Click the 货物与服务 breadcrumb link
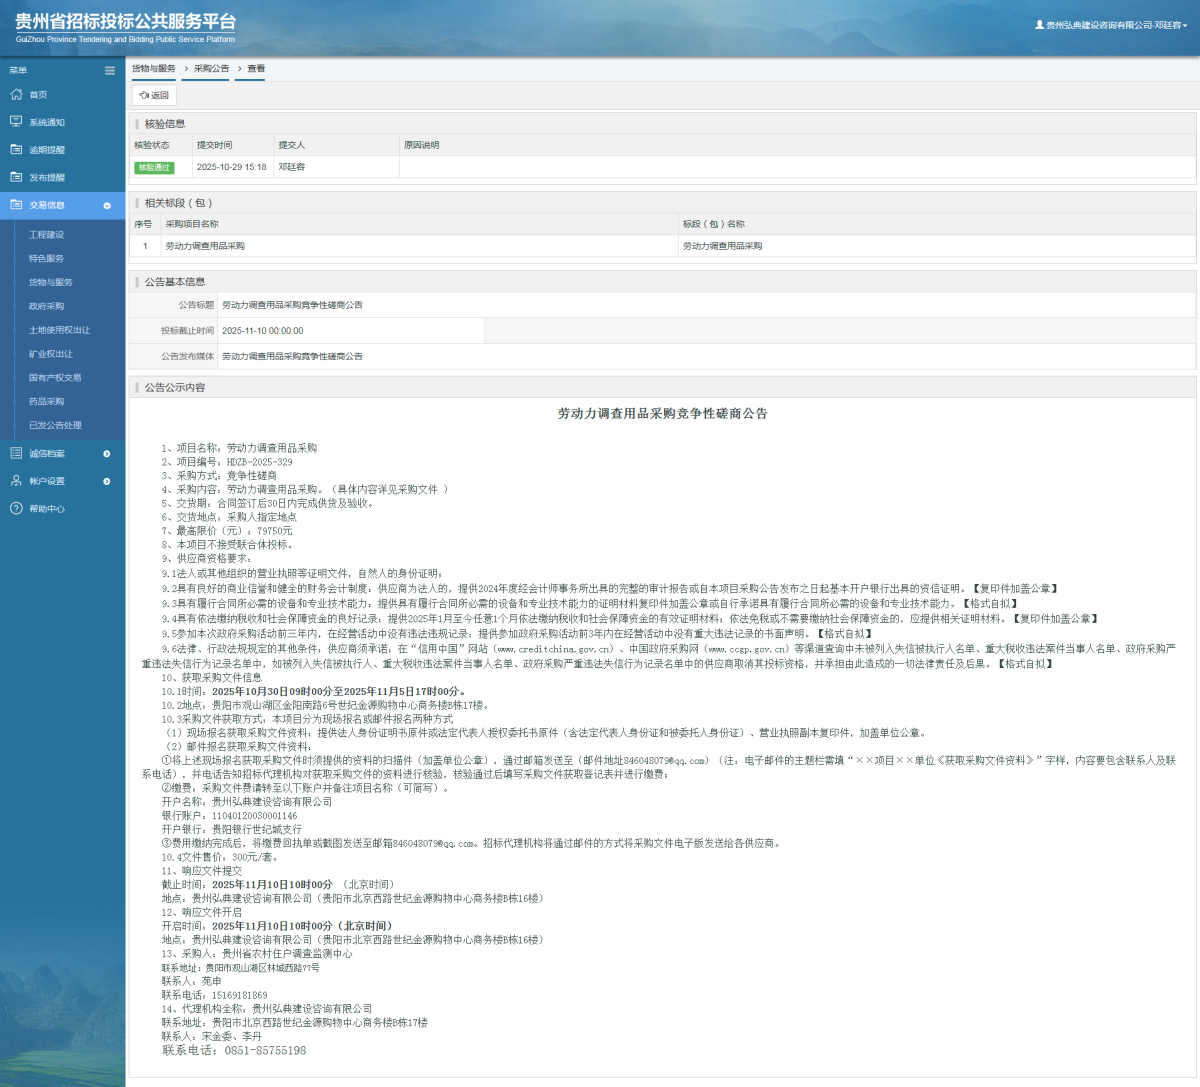This screenshot has width=1200, height=1087. 154,69
